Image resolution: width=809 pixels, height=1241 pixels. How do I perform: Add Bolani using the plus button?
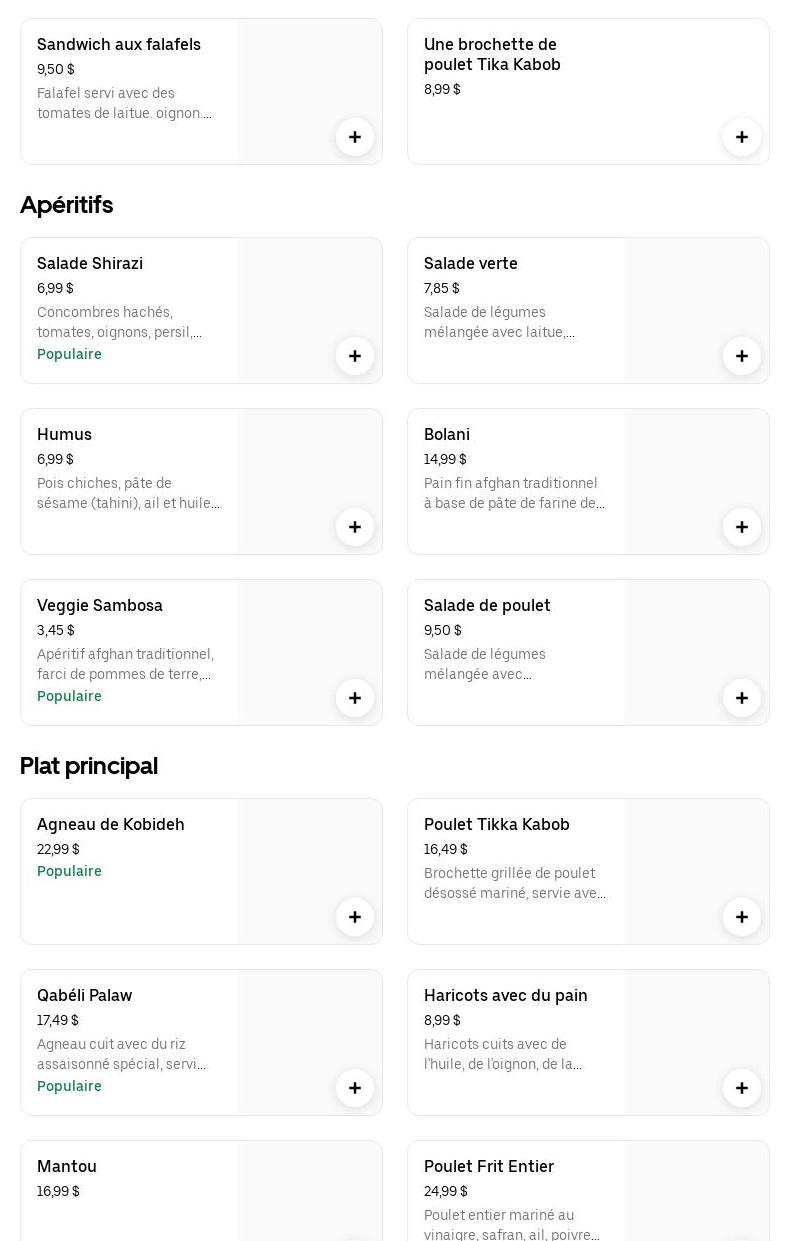[x=742, y=527]
